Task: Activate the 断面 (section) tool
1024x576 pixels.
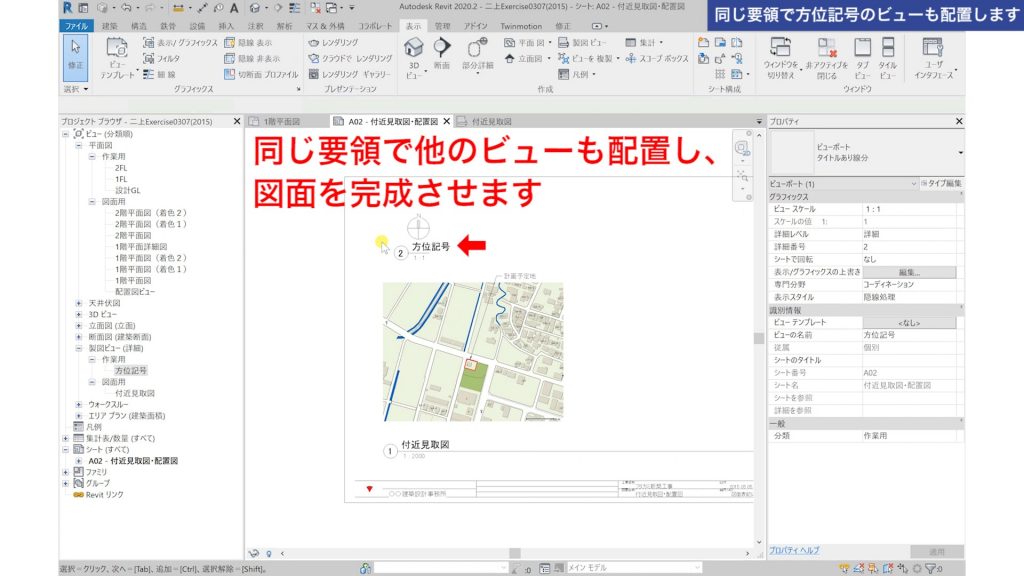Action: click(443, 48)
